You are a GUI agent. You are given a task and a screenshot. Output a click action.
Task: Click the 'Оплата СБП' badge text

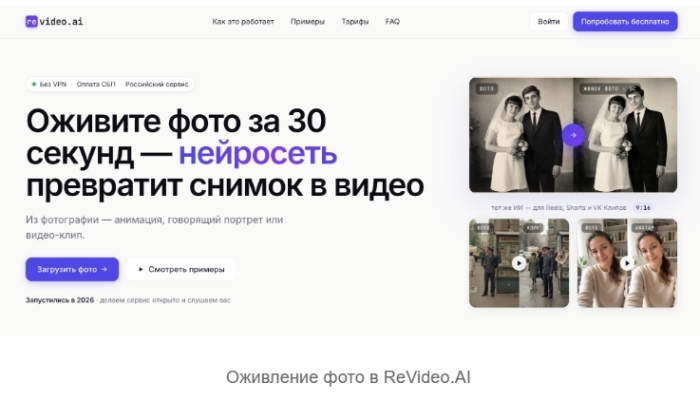coord(96,84)
